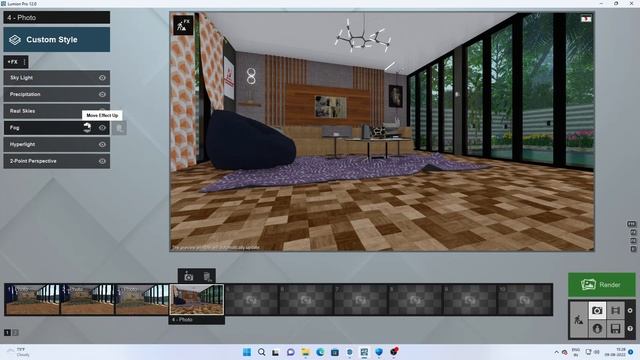640x360 pixels.
Task: Open Help question mark icon
Action: (630, 329)
